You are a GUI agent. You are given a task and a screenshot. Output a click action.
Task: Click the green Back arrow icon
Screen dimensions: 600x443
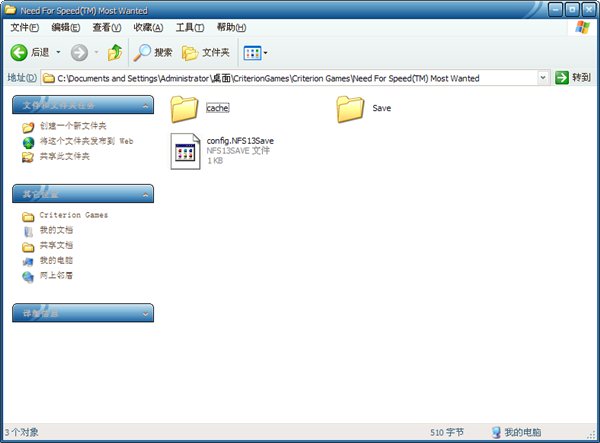18,53
